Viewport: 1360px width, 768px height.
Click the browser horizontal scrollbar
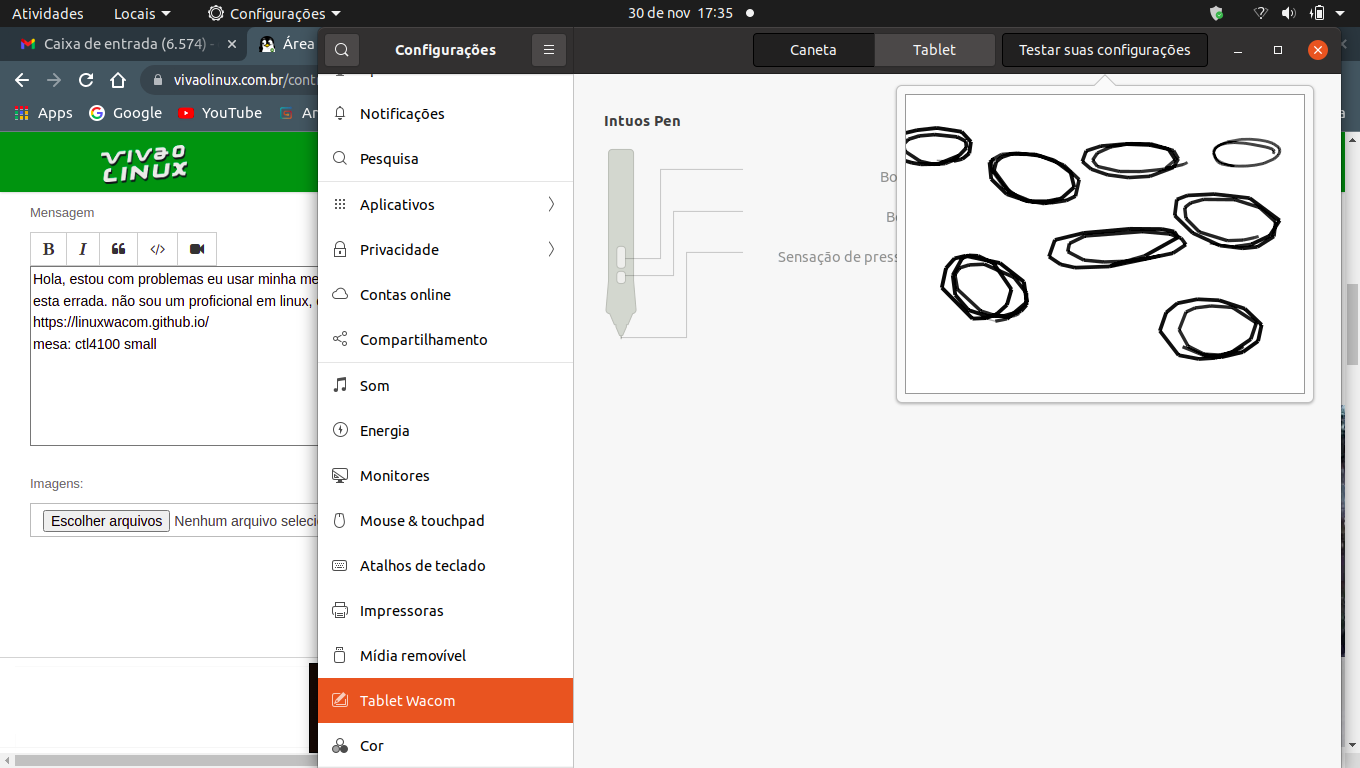click(165, 761)
